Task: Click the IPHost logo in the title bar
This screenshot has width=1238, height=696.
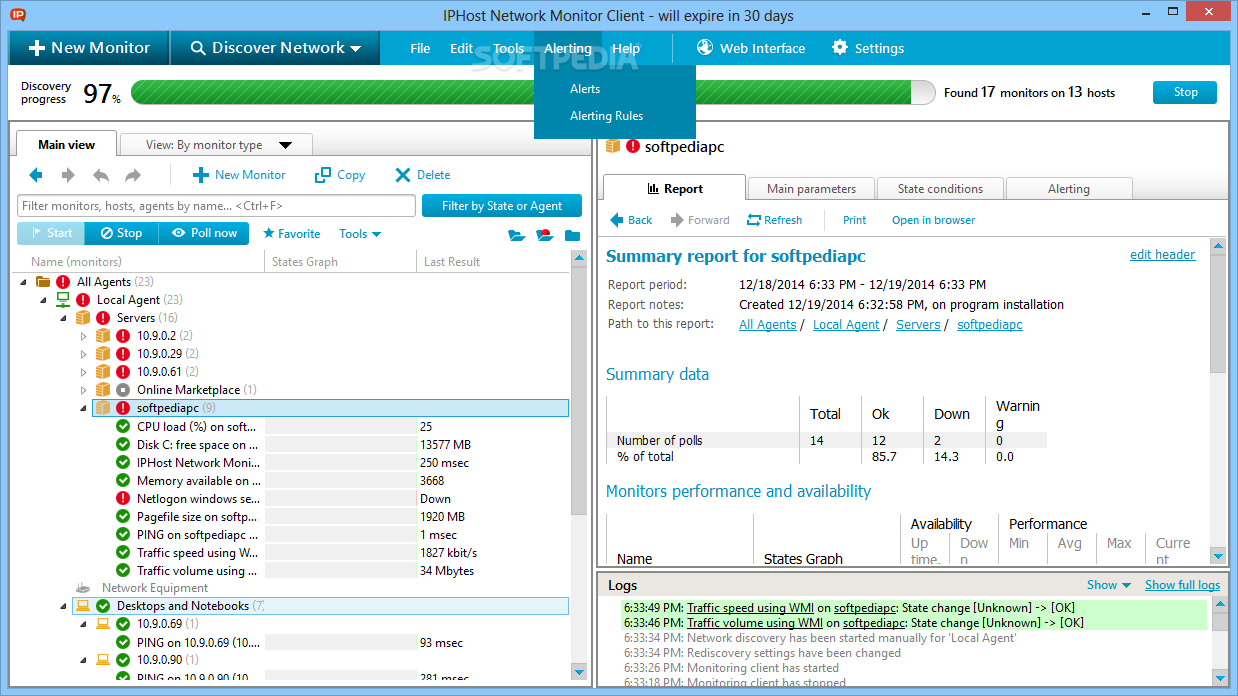Action: pos(18,14)
